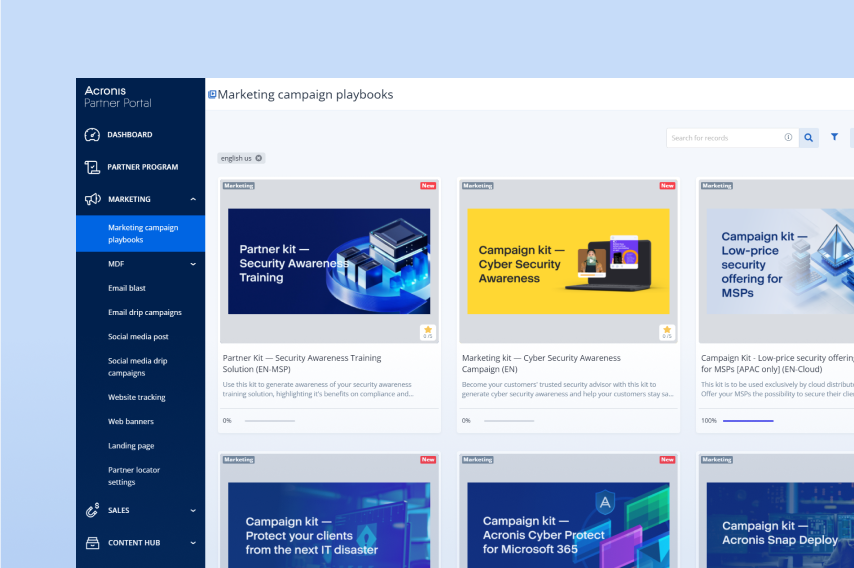Open Campaign kit Cyber Security Awareness thumbnail
Screen dimensions: 854x568
pyautogui.click(x=568, y=261)
